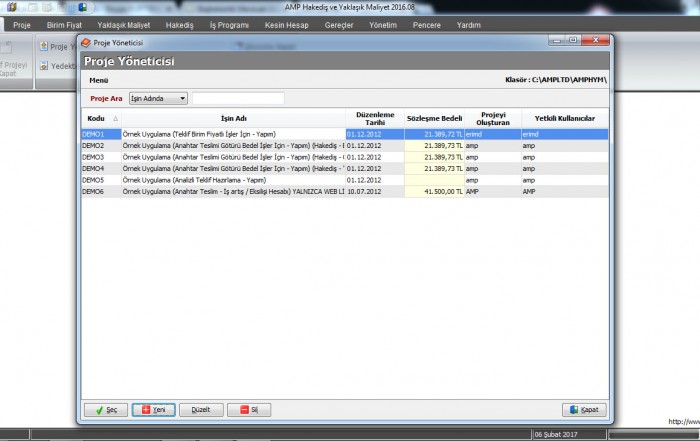Click the Proje Yöneticisi window title icon

85,44
